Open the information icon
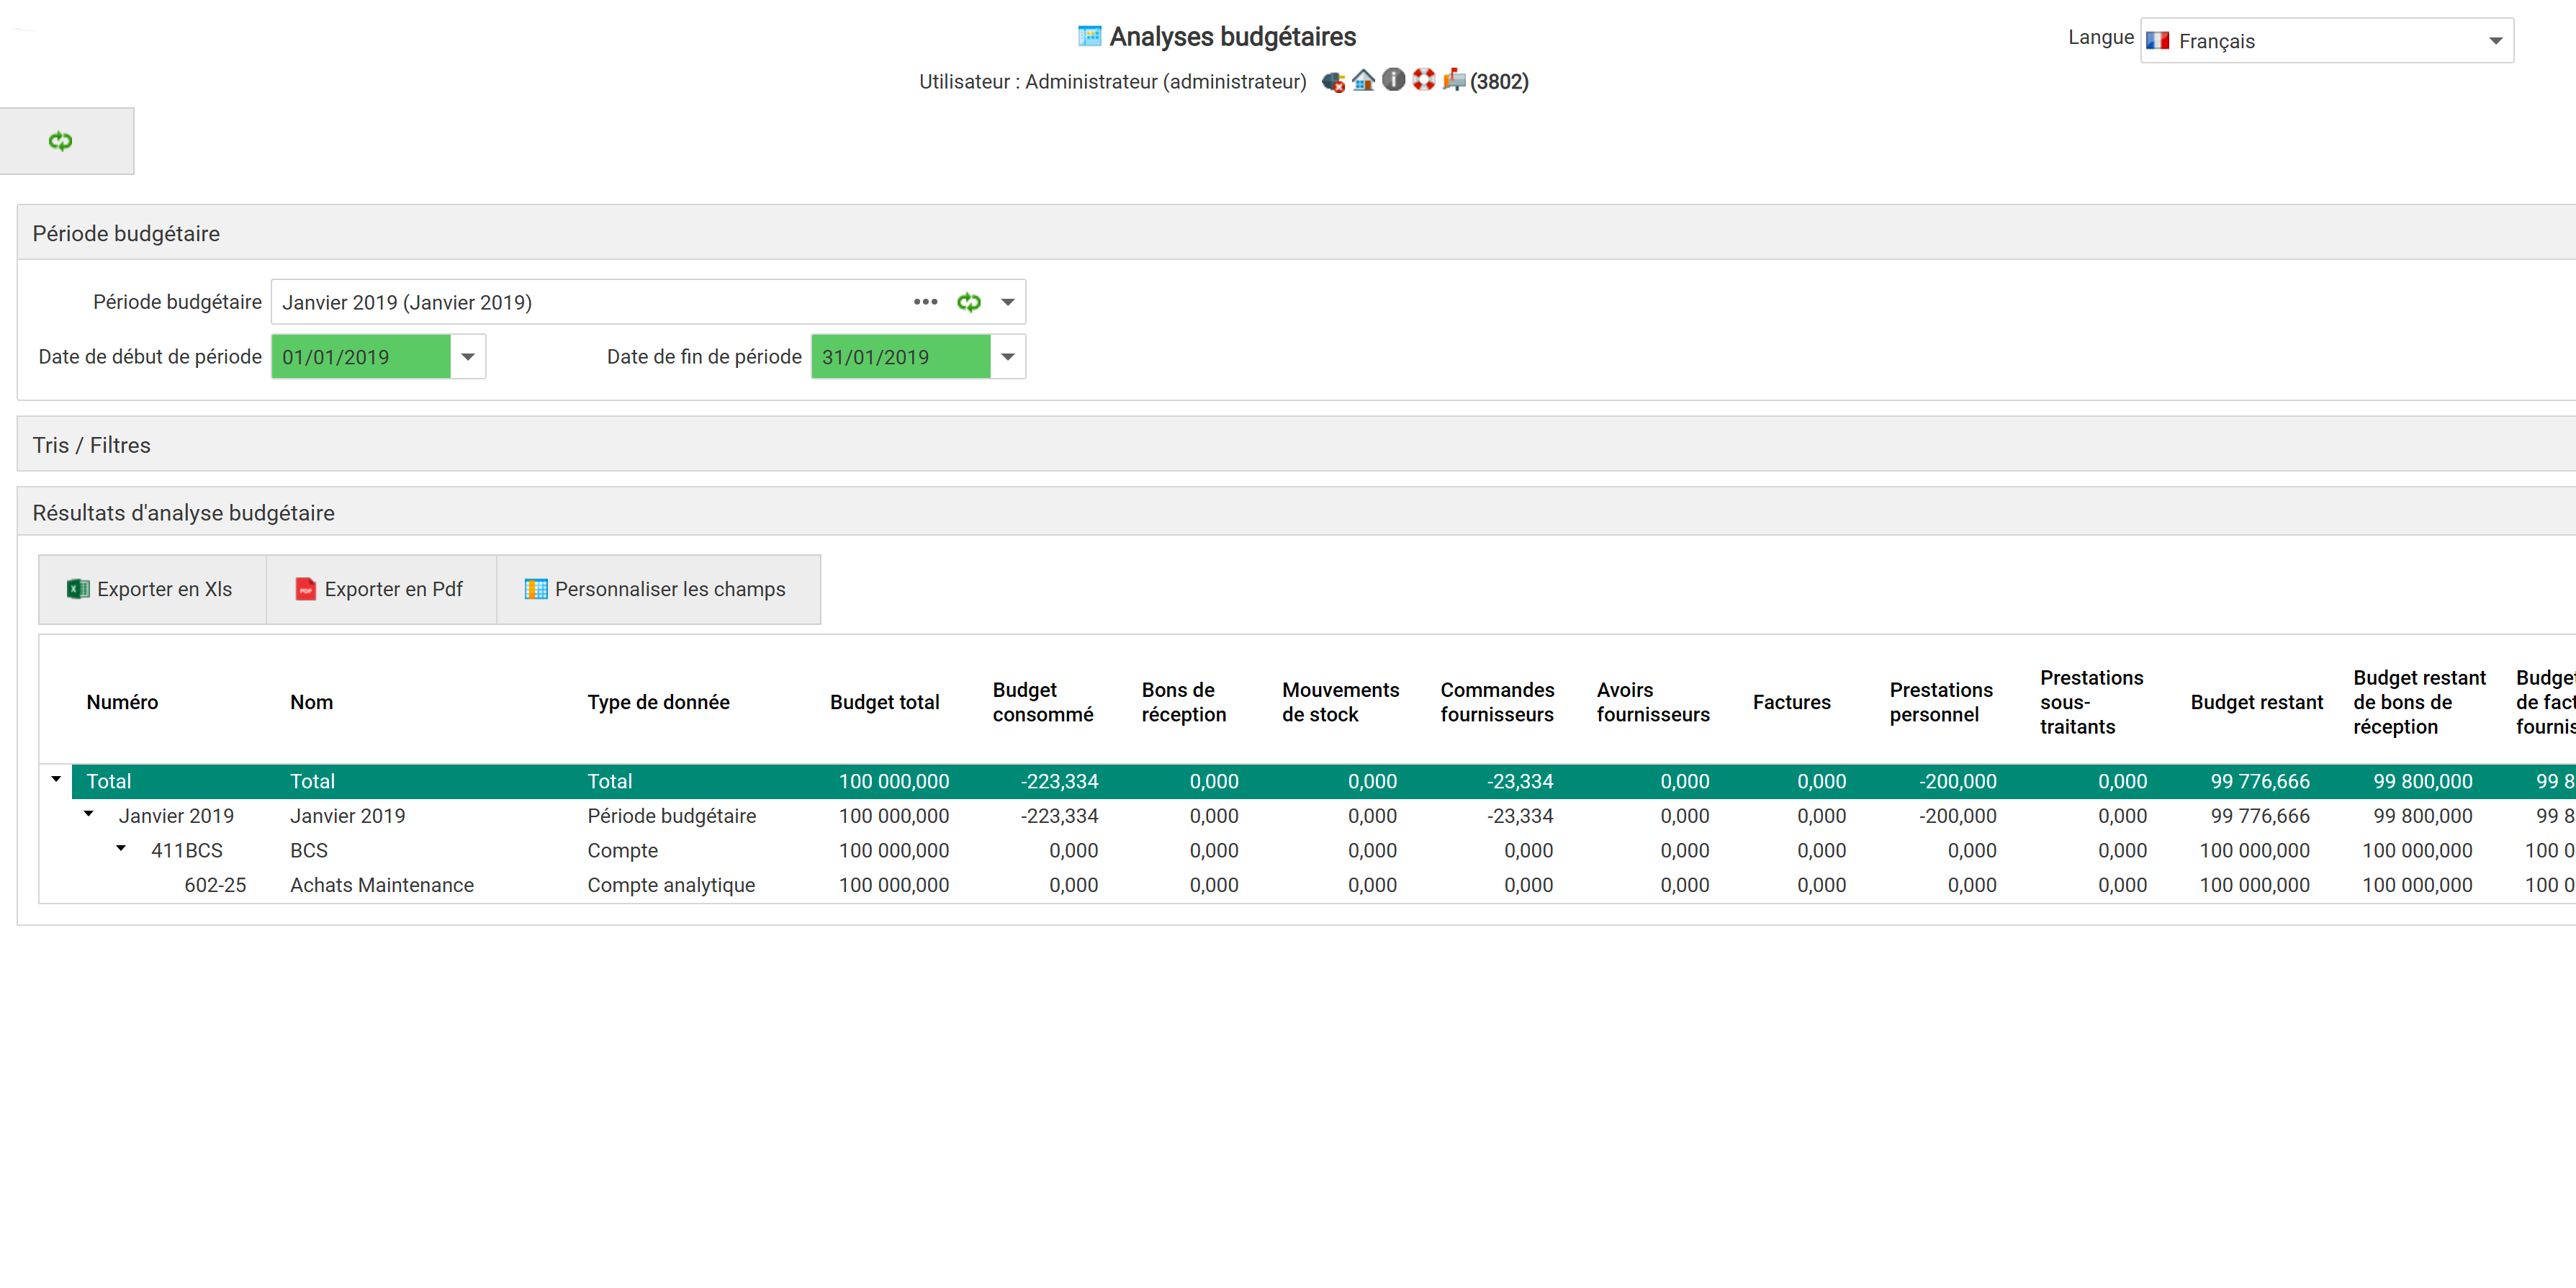This screenshot has height=1288, width=2576. point(1393,80)
